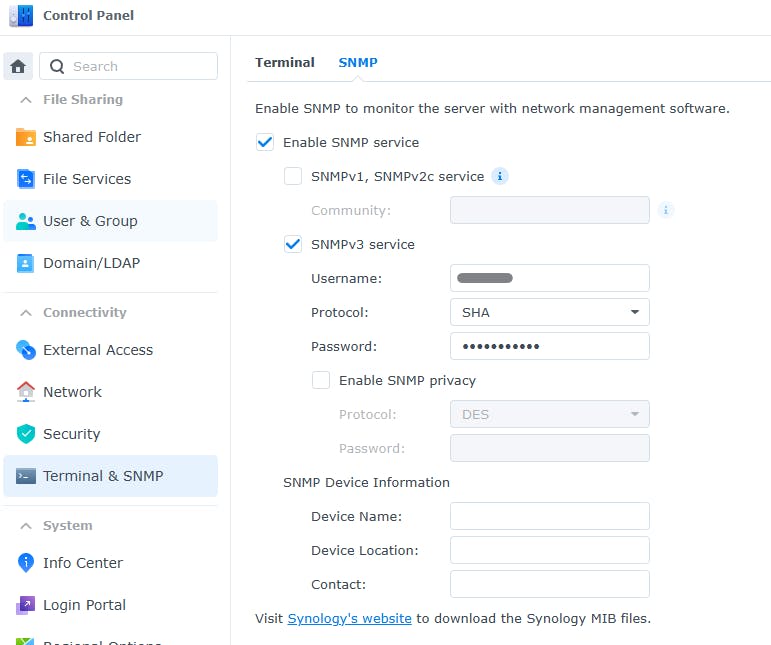The width and height of the screenshot is (771, 645).
Task: Switch to the Terminal tab
Action: pyautogui.click(x=285, y=62)
